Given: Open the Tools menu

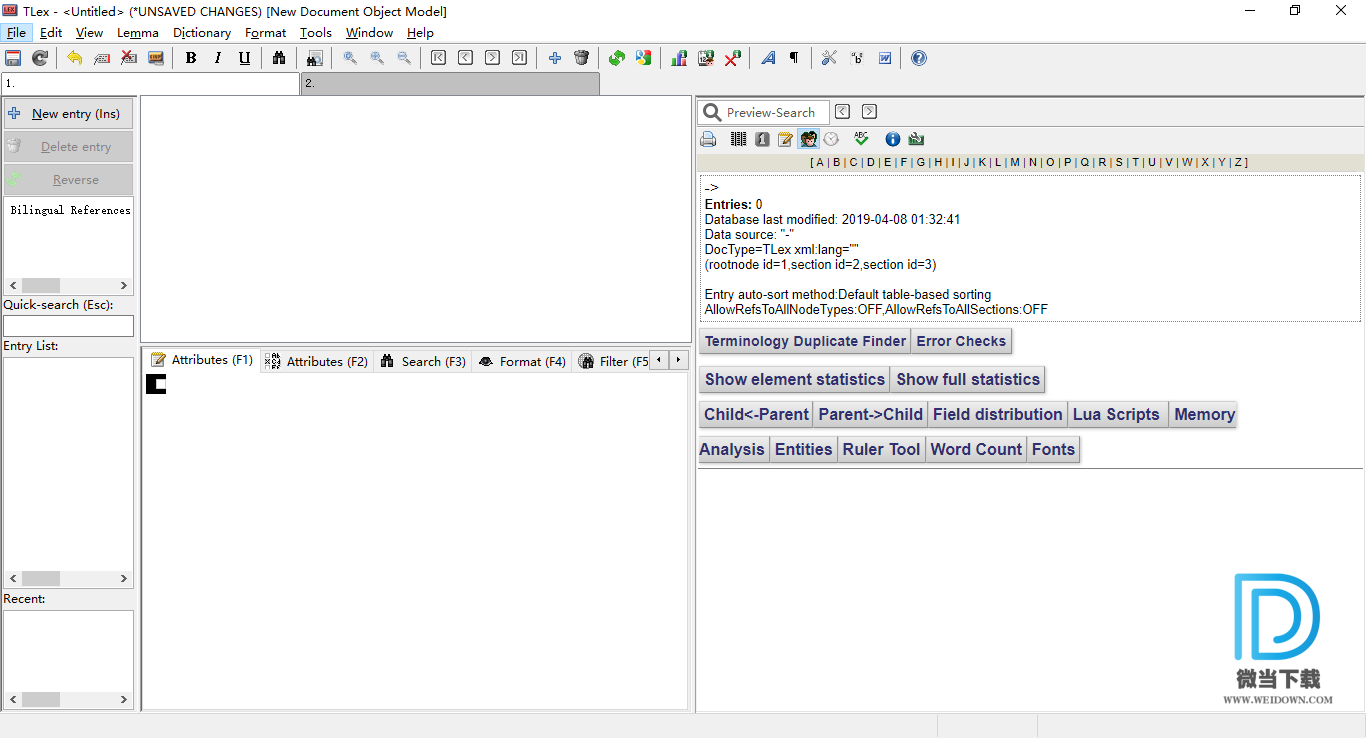Looking at the screenshot, I should click(x=315, y=32).
